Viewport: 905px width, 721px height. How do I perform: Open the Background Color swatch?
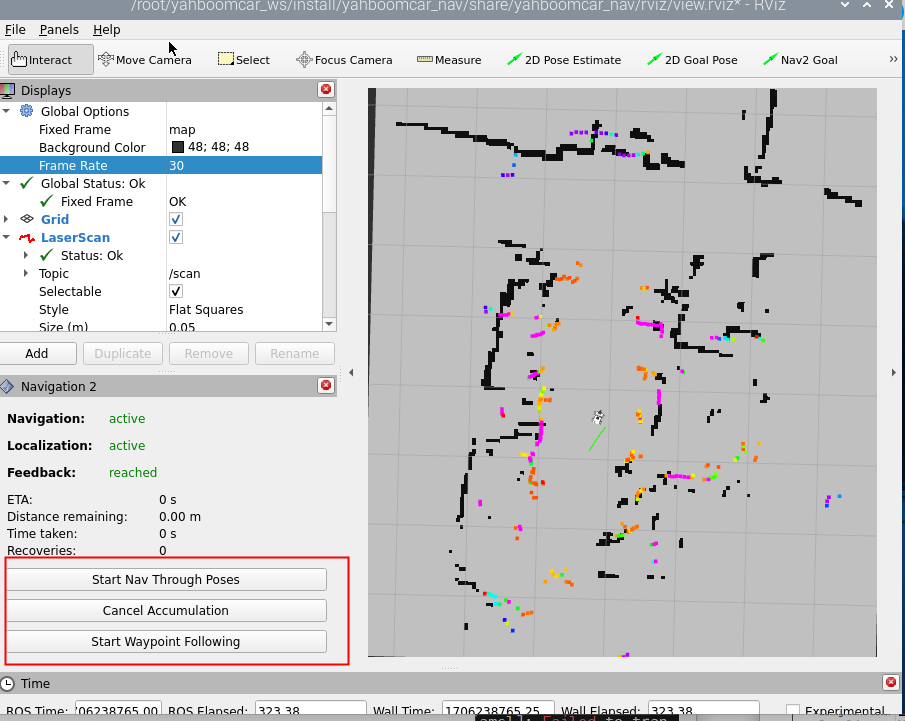(178, 147)
